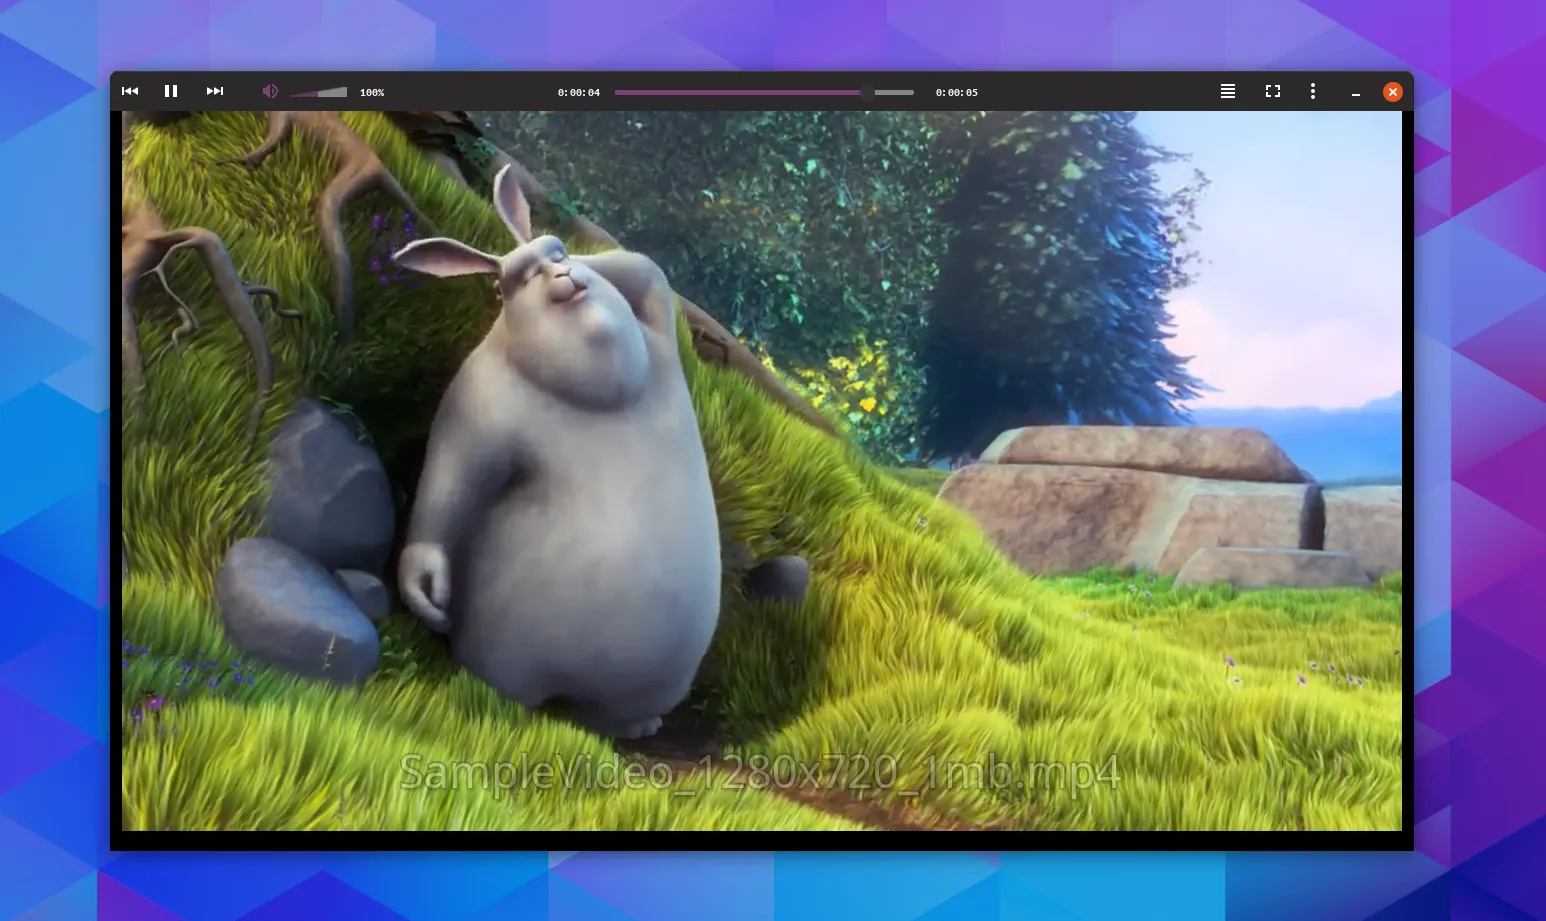
Task: Click the 100% volume label
Action: [x=371, y=92]
